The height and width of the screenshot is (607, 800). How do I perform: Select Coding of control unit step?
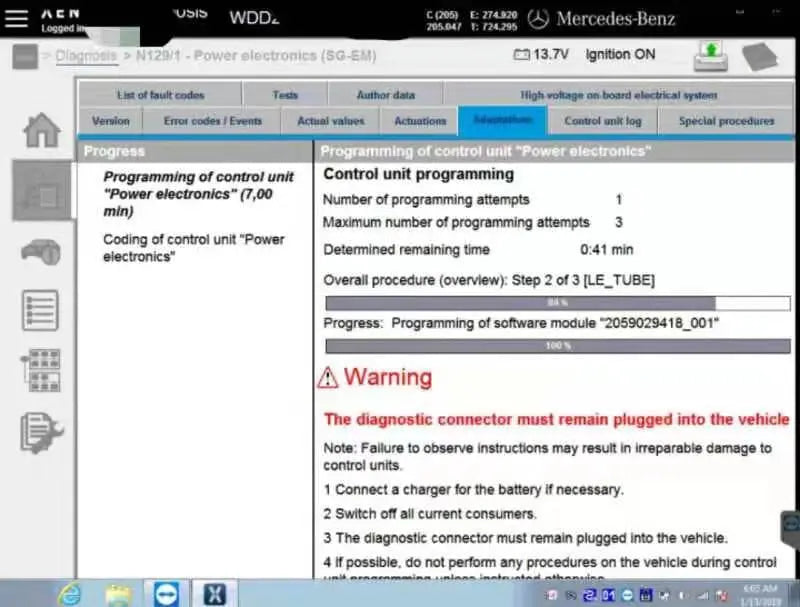pos(193,248)
